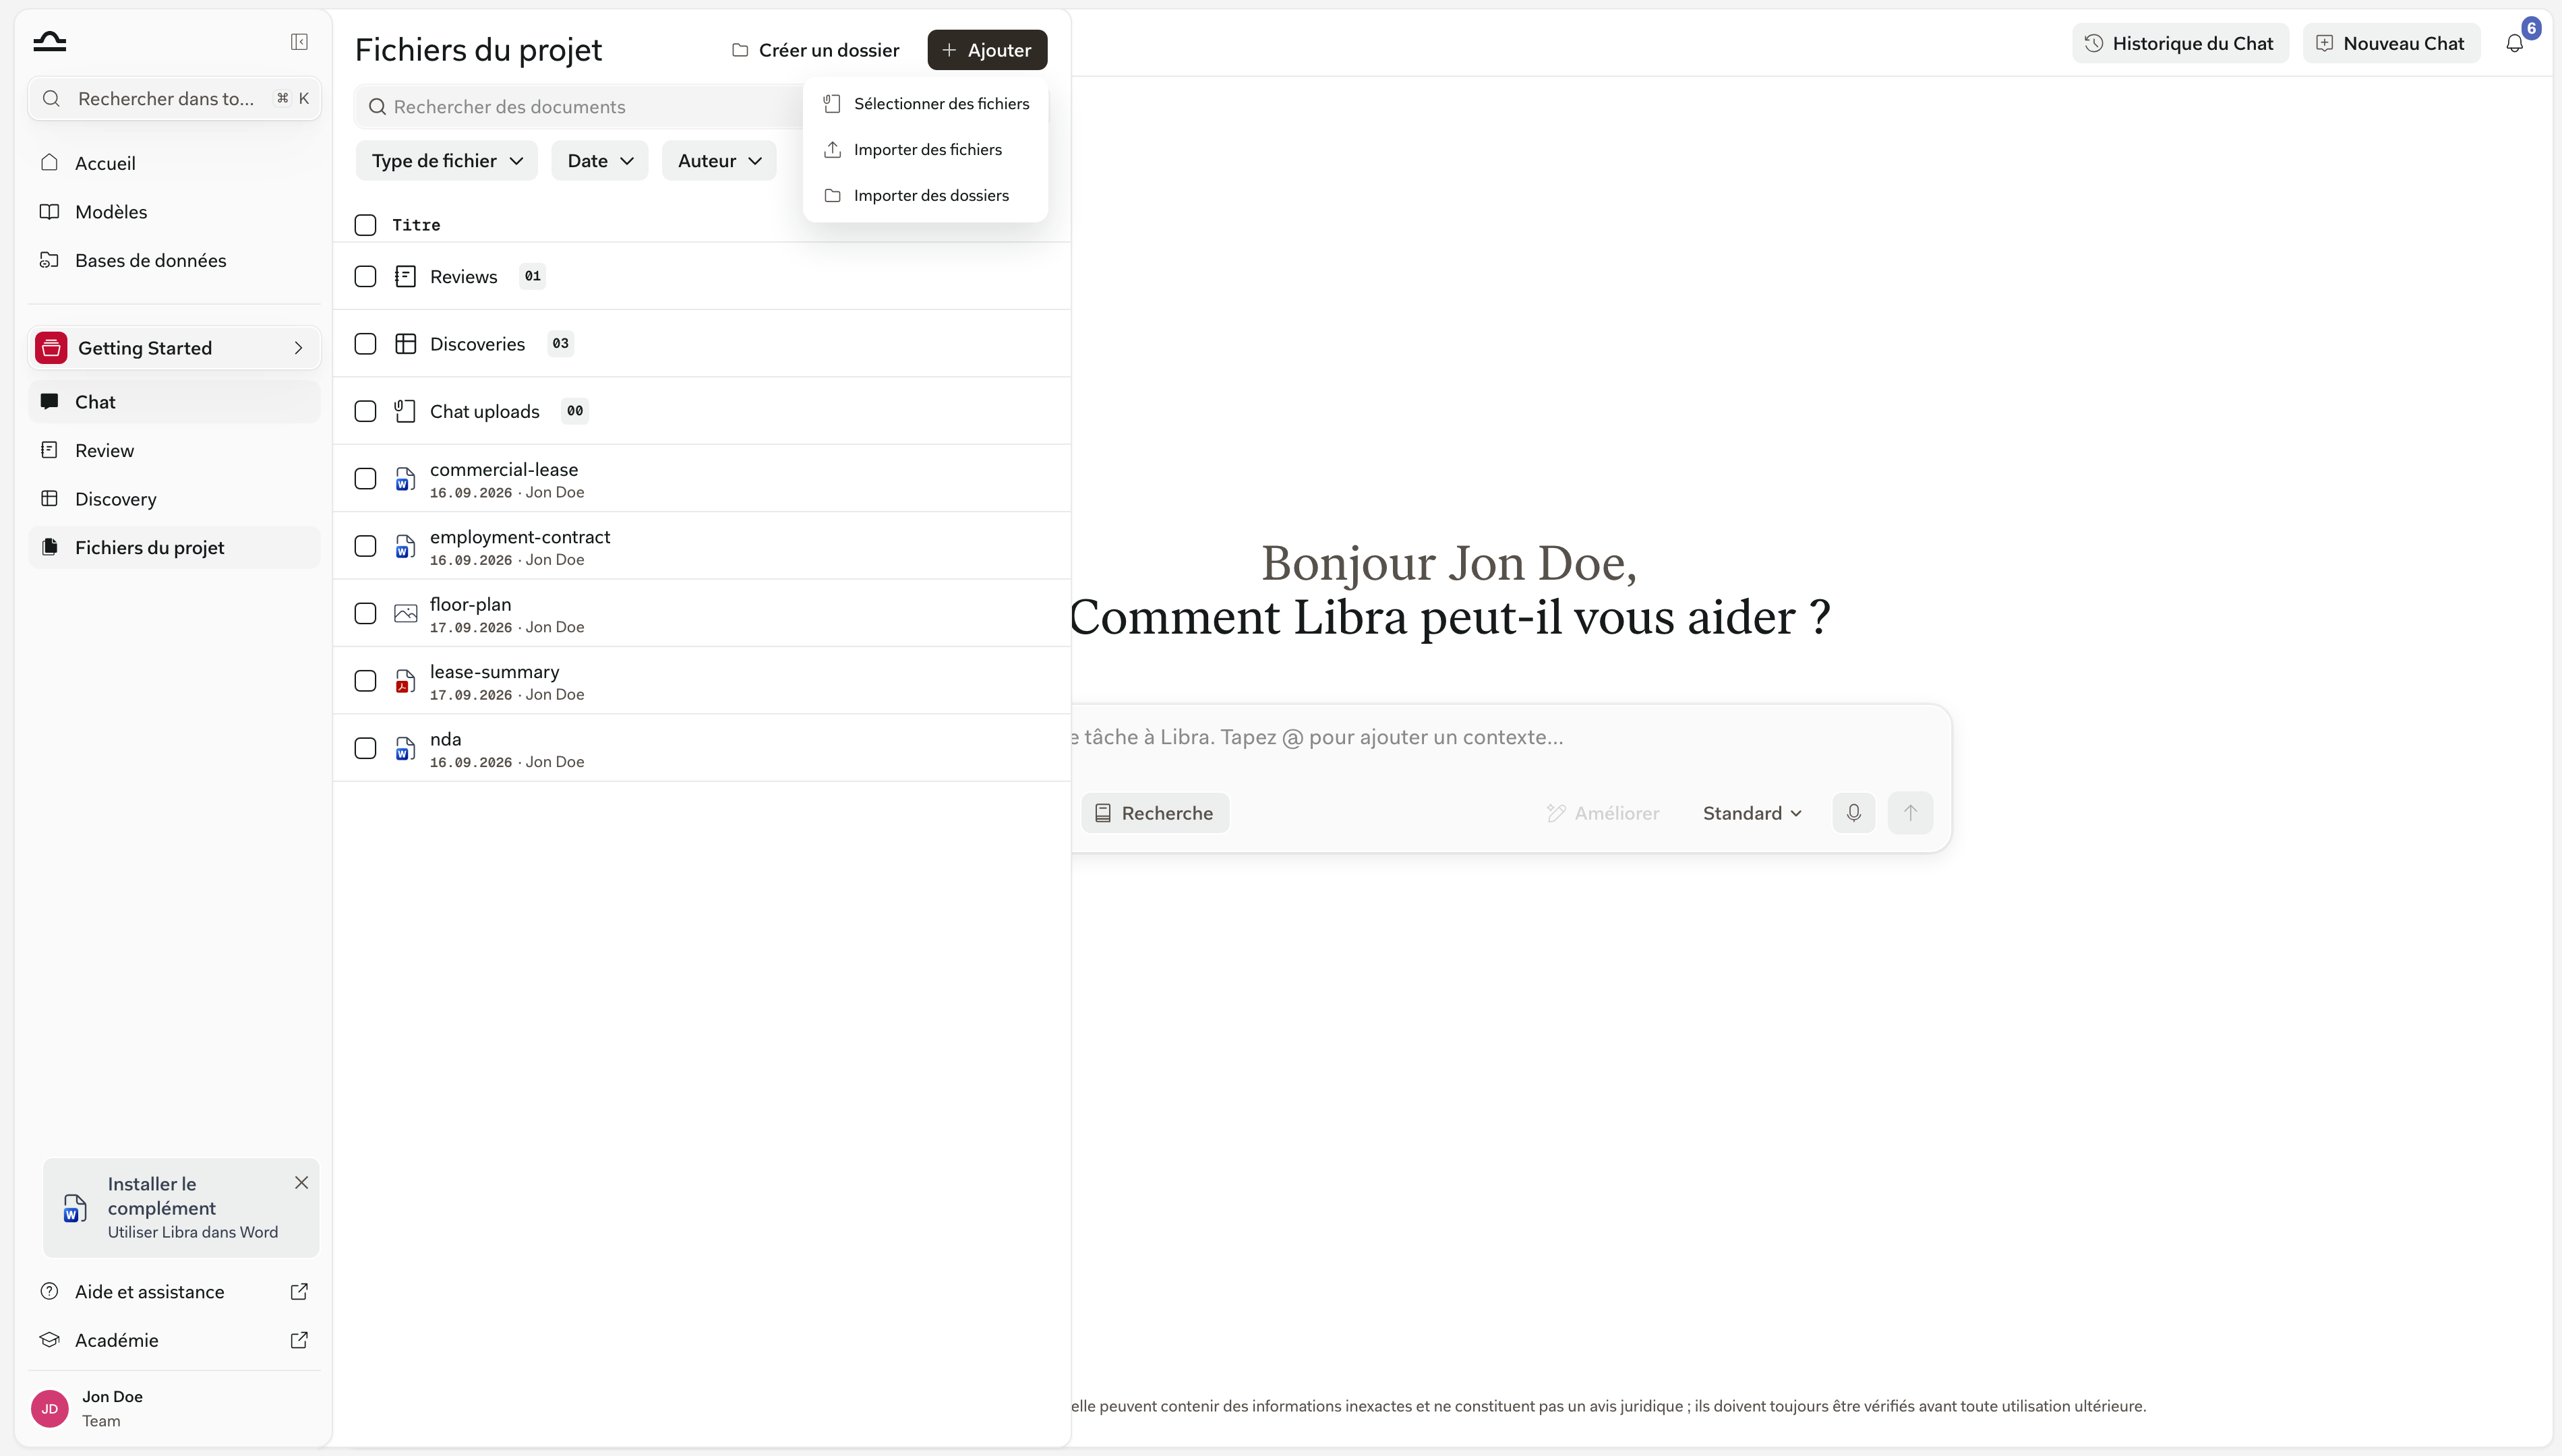Check the Discoveries row checkbox
This screenshot has width=2562, height=1456.
(365, 344)
